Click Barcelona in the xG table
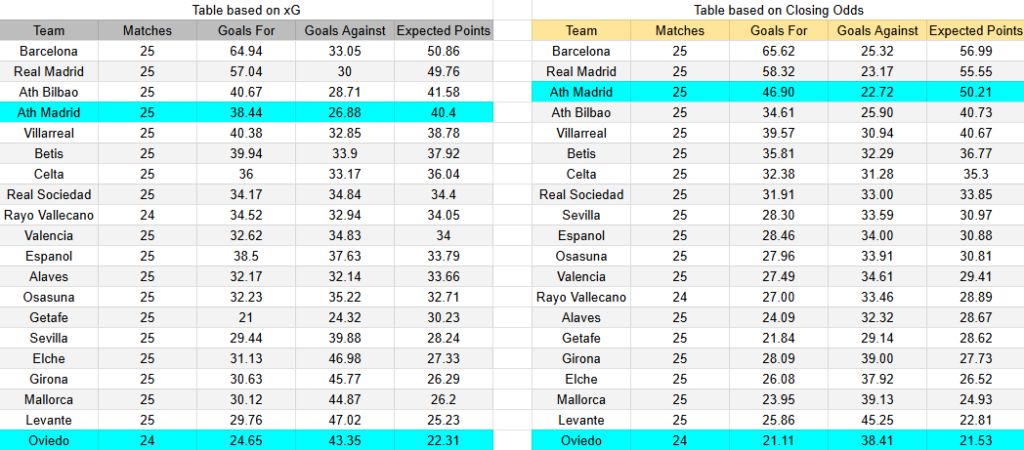The height and width of the screenshot is (450, 1024). (48, 51)
